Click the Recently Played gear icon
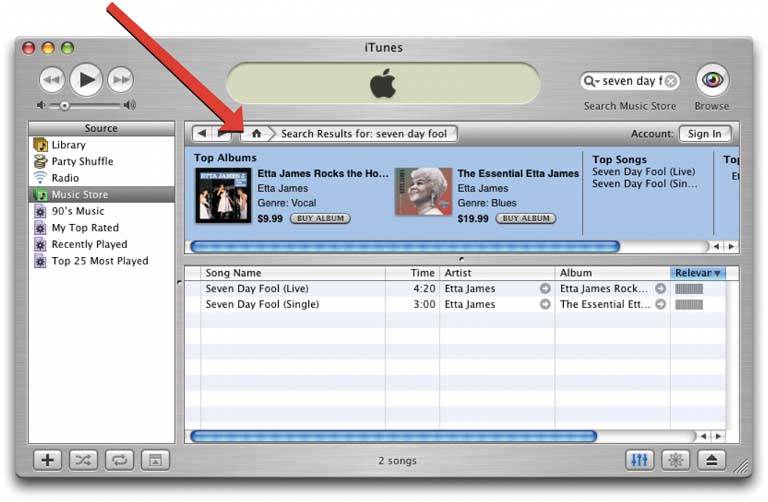 click(x=40, y=245)
